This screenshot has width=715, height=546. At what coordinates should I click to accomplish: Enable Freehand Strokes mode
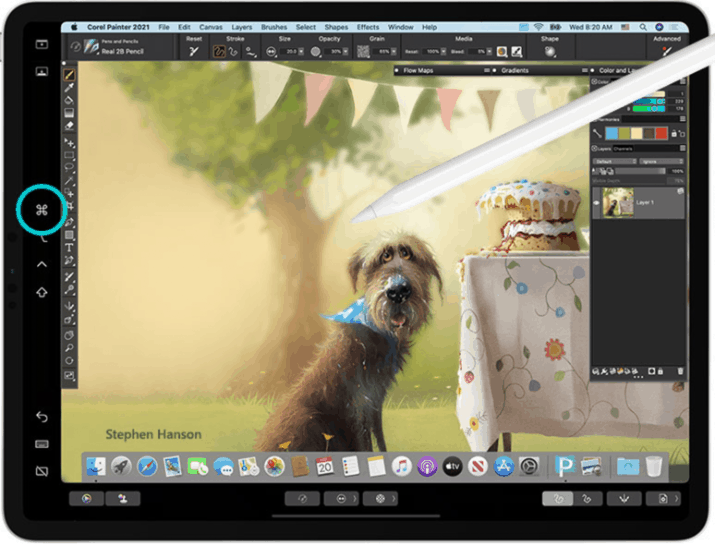(219, 52)
